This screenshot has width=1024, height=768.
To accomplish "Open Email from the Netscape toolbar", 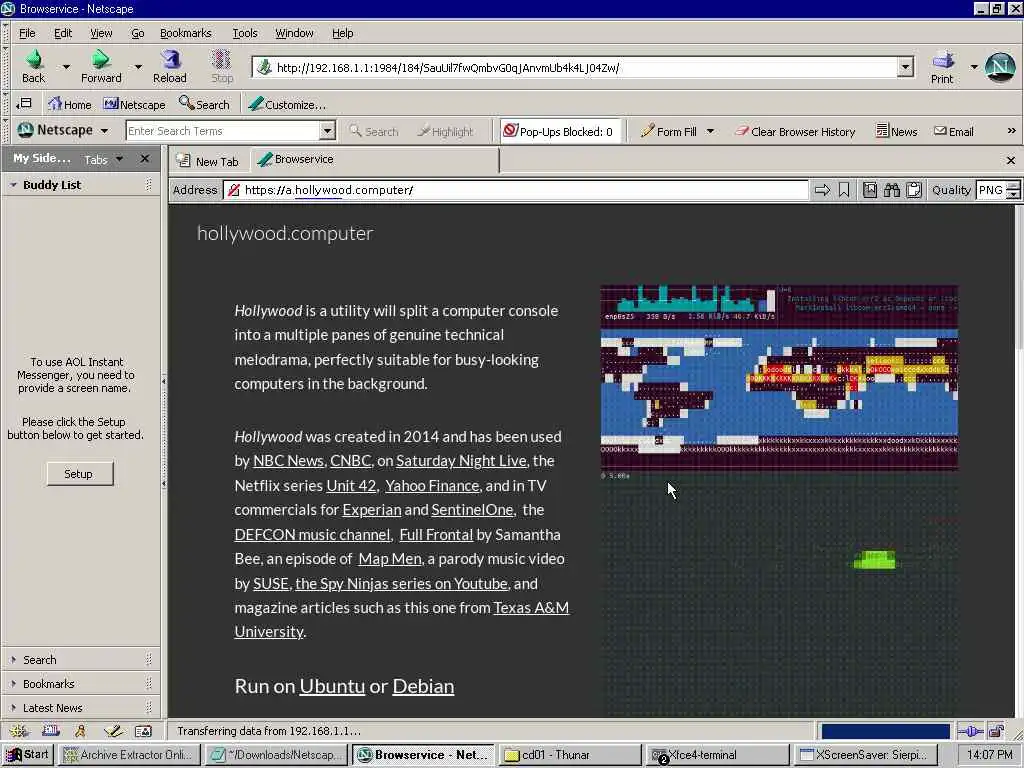I will 953,131.
